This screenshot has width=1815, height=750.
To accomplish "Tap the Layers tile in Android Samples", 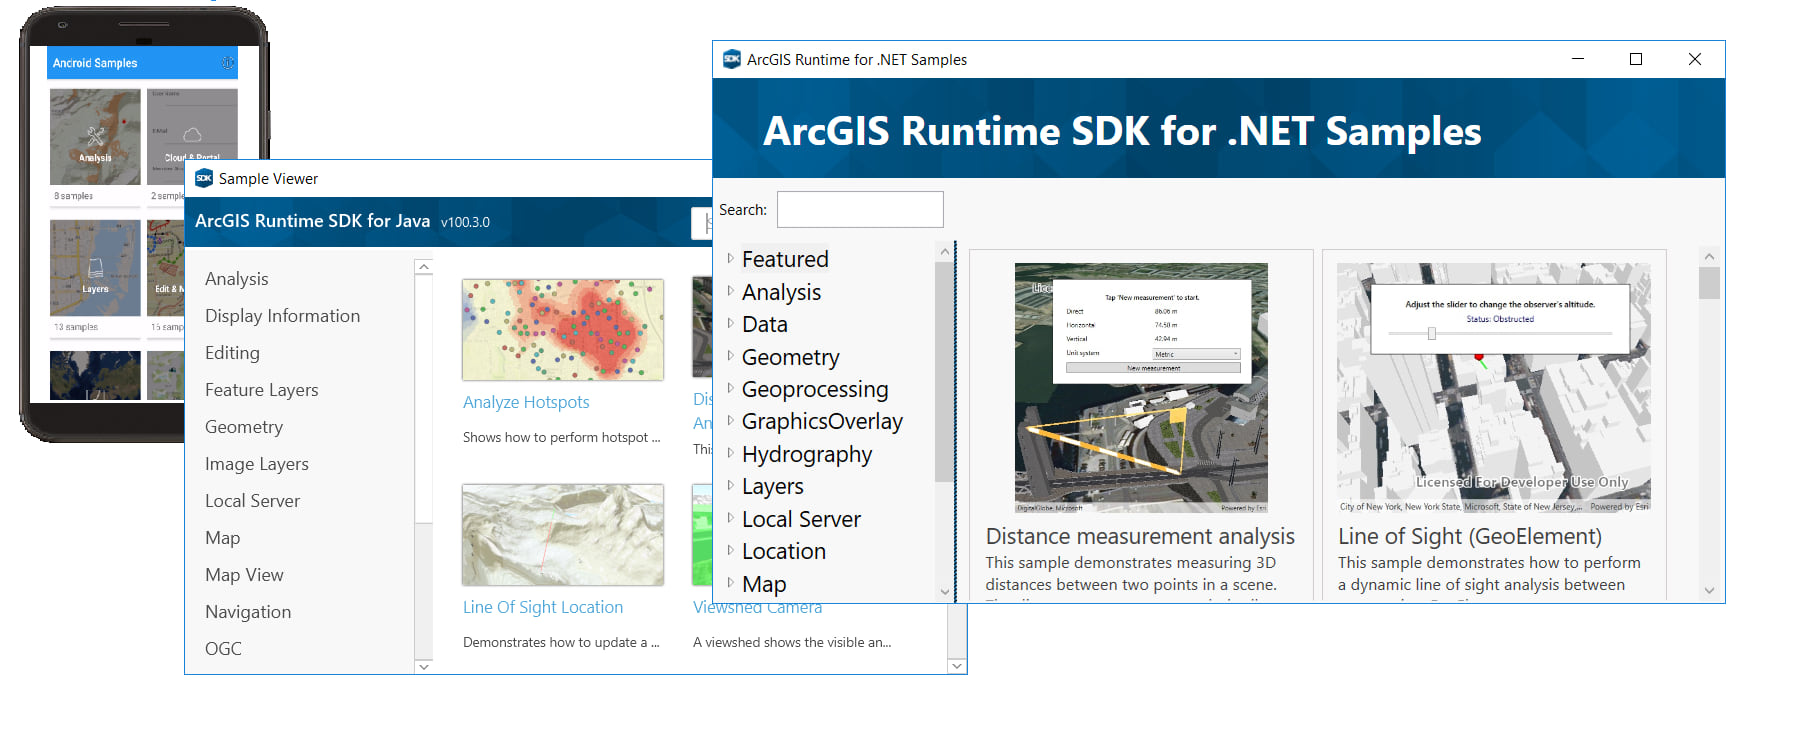I will pyautogui.click(x=95, y=268).
